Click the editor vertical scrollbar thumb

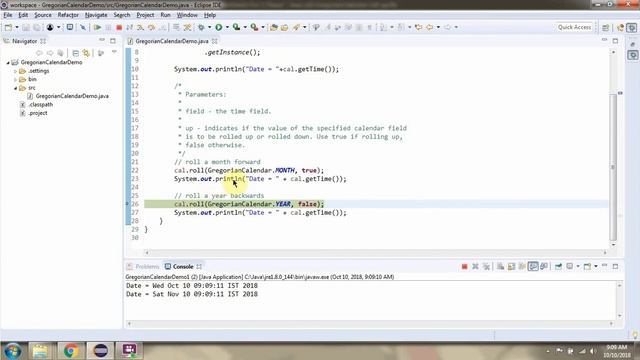point(613,167)
